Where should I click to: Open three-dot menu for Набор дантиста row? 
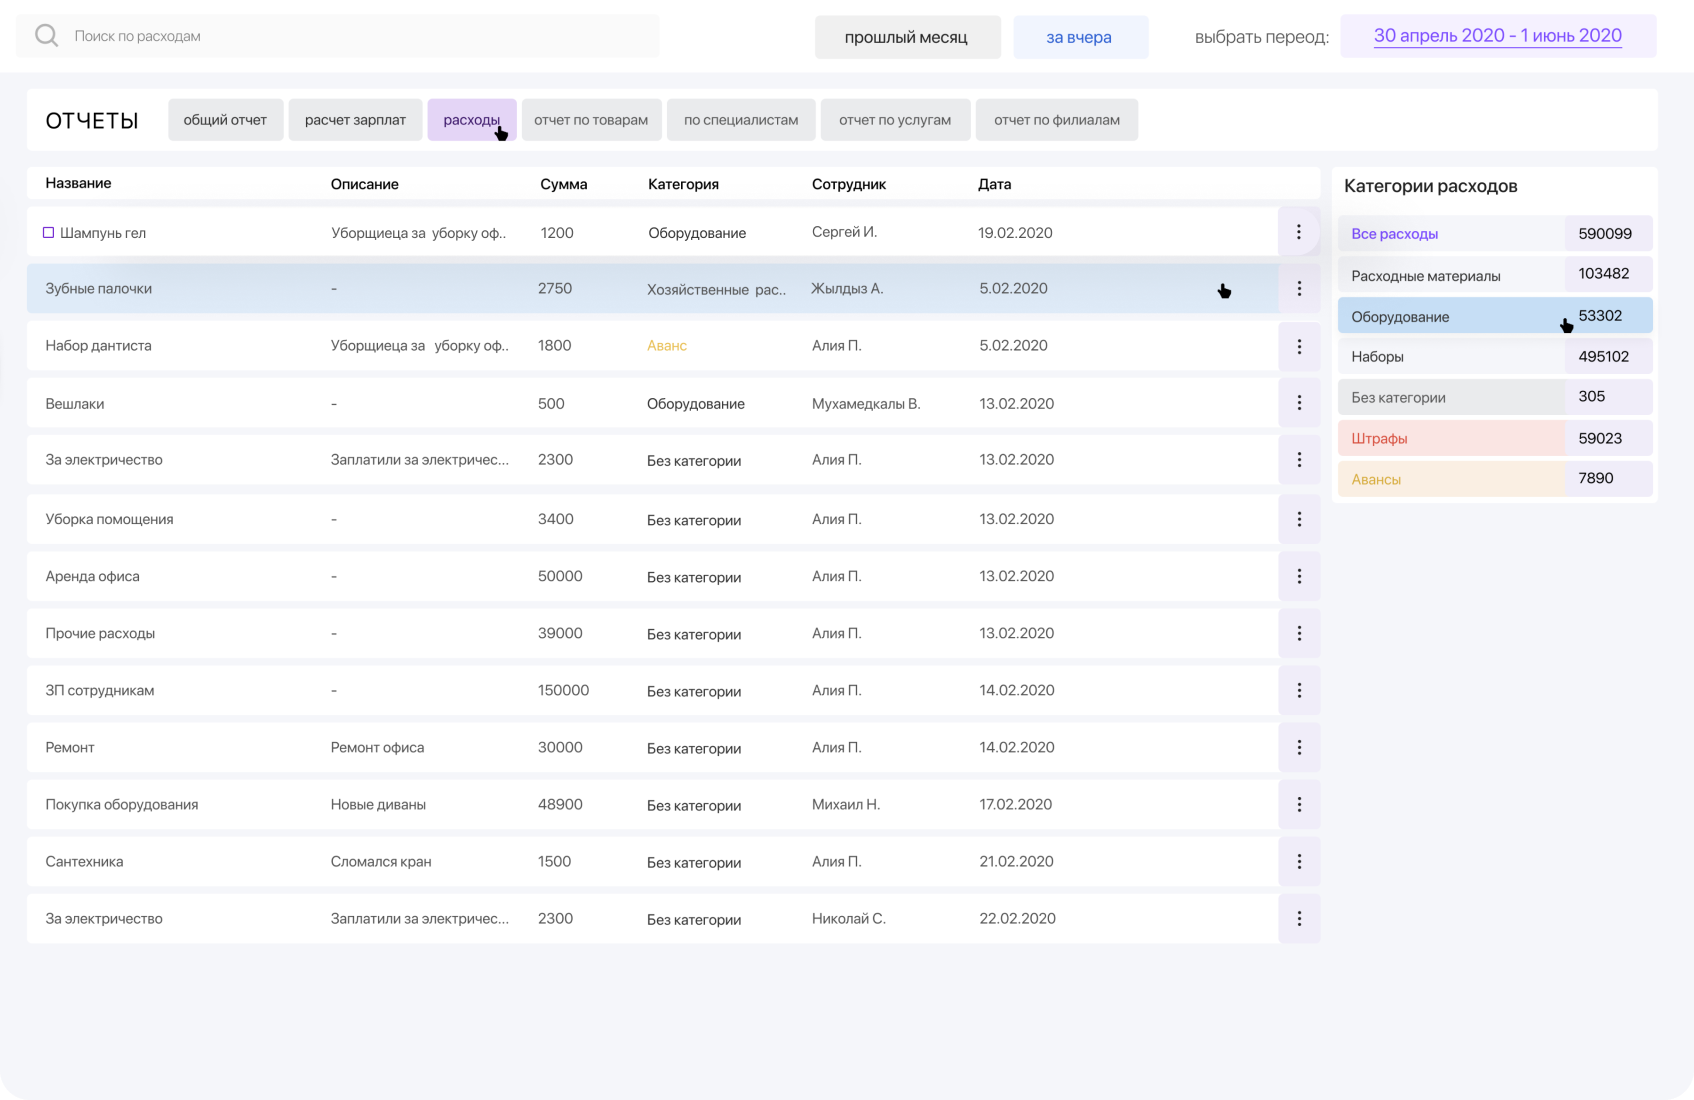pos(1298,346)
